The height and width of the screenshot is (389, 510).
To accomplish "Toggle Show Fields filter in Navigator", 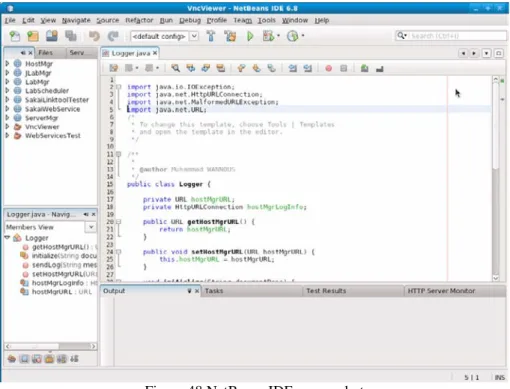I will pyautogui.click(x=24, y=359).
